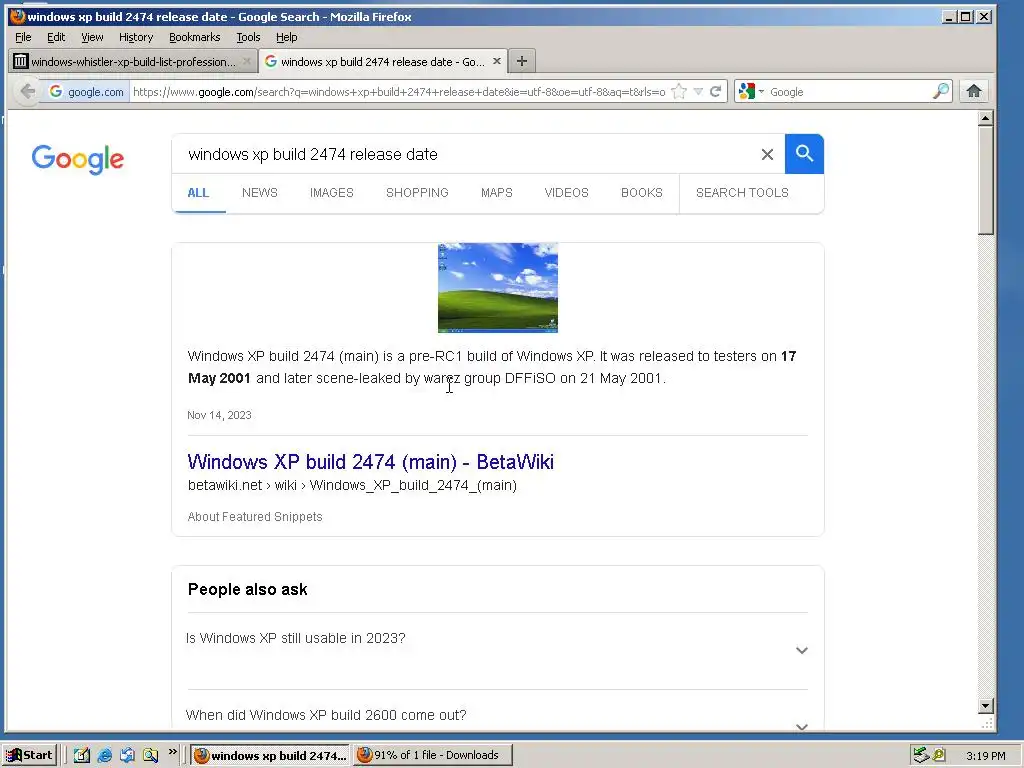1024x768 pixels.
Task: Clear the search query with X
Action: coord(767,154)
